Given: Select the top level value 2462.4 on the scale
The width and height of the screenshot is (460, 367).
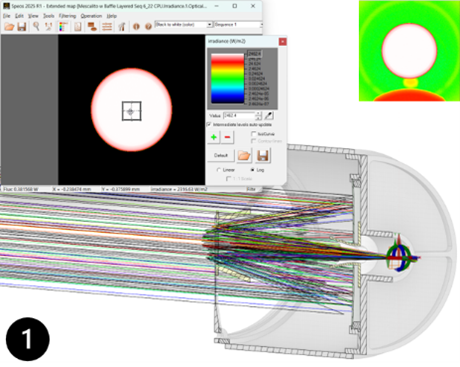Looking at the screenshot, I should coord(255,54).
